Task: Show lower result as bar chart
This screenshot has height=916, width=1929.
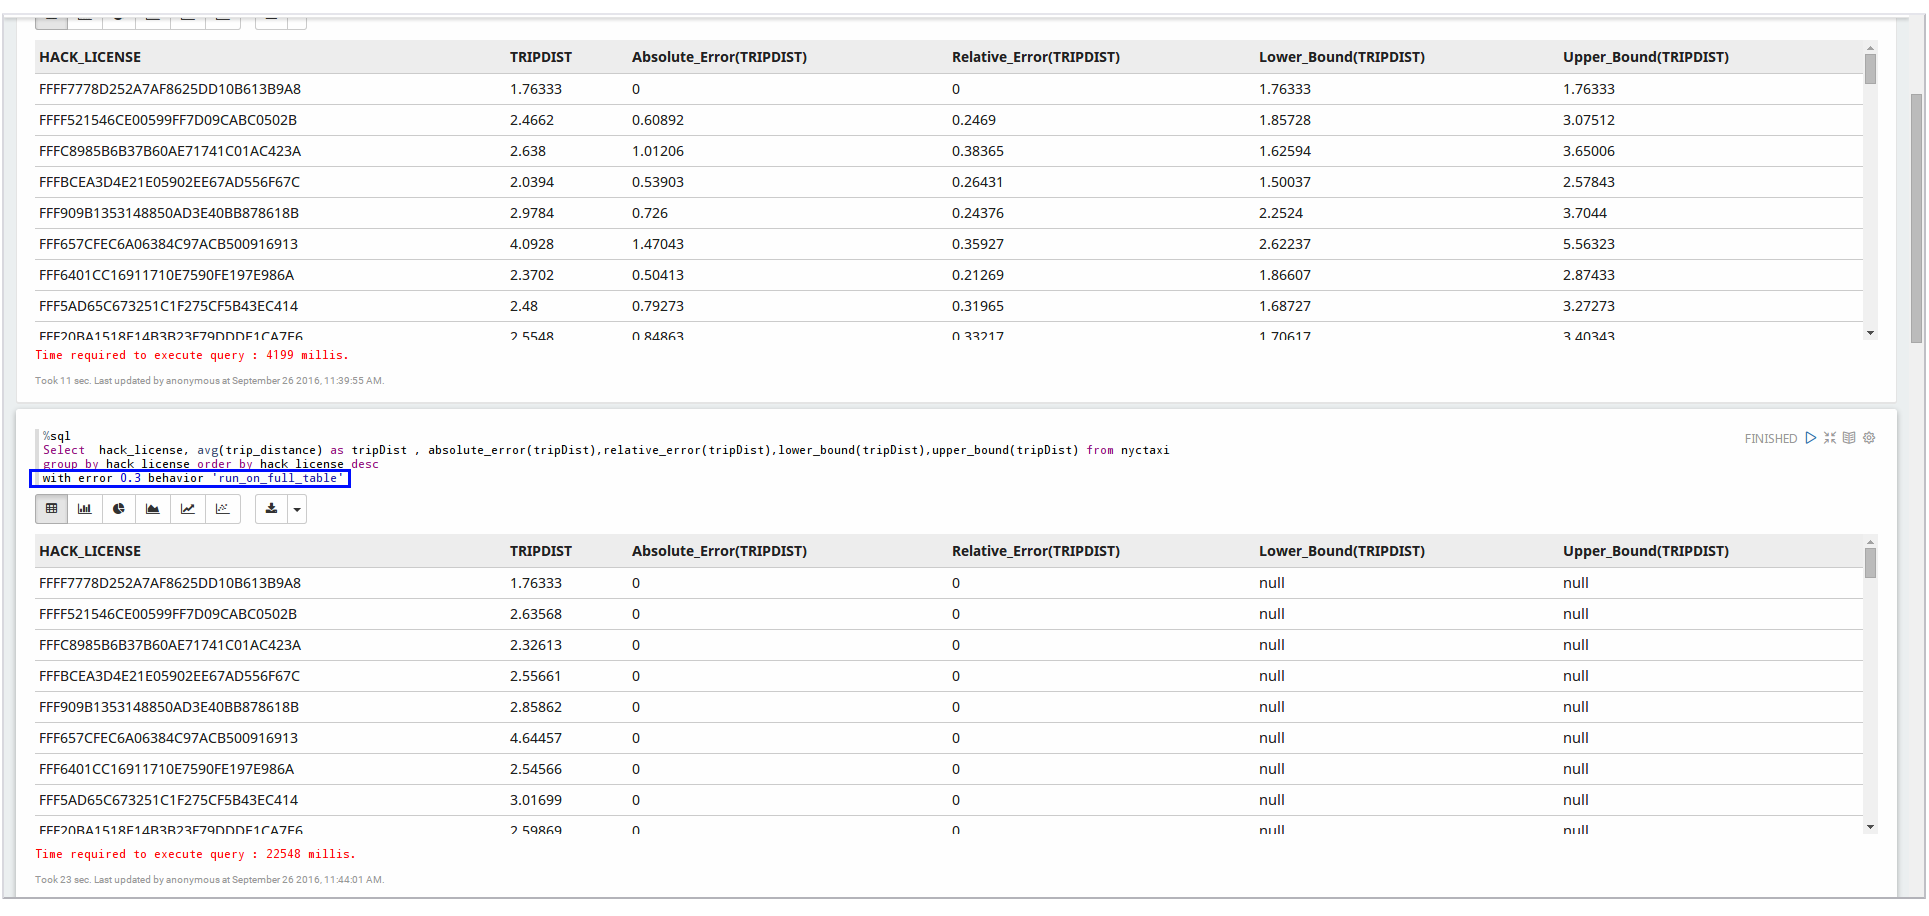Action: tap(85, 509)
